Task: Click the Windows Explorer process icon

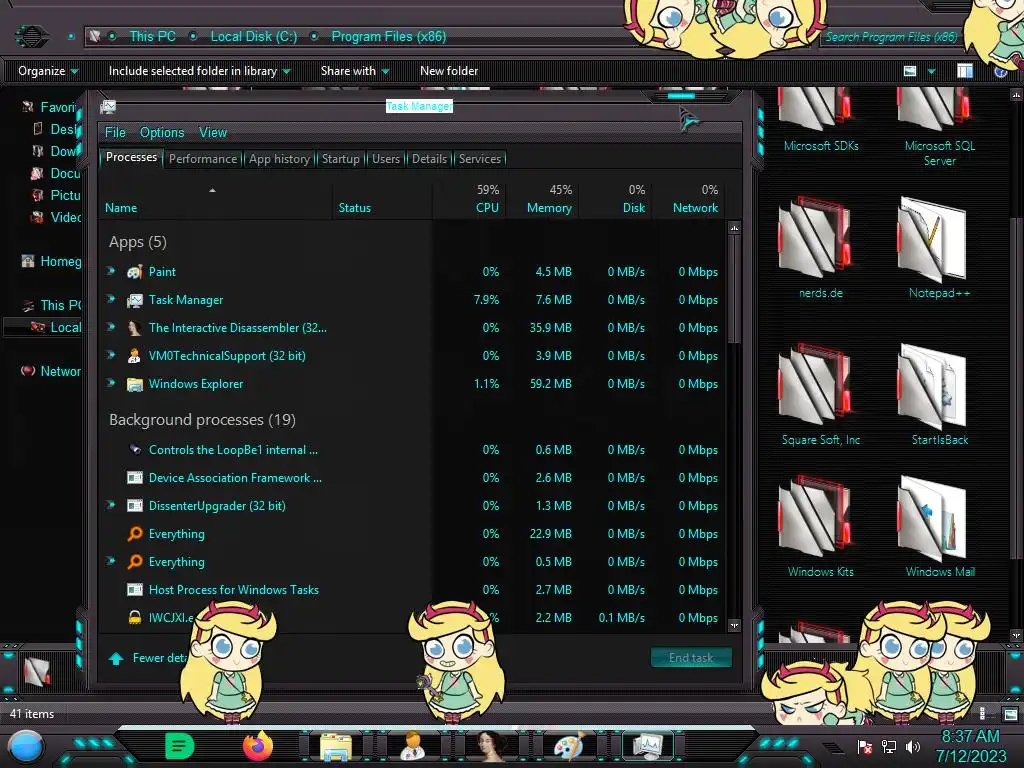Action: pyautogui.click(x=135, y=384)
